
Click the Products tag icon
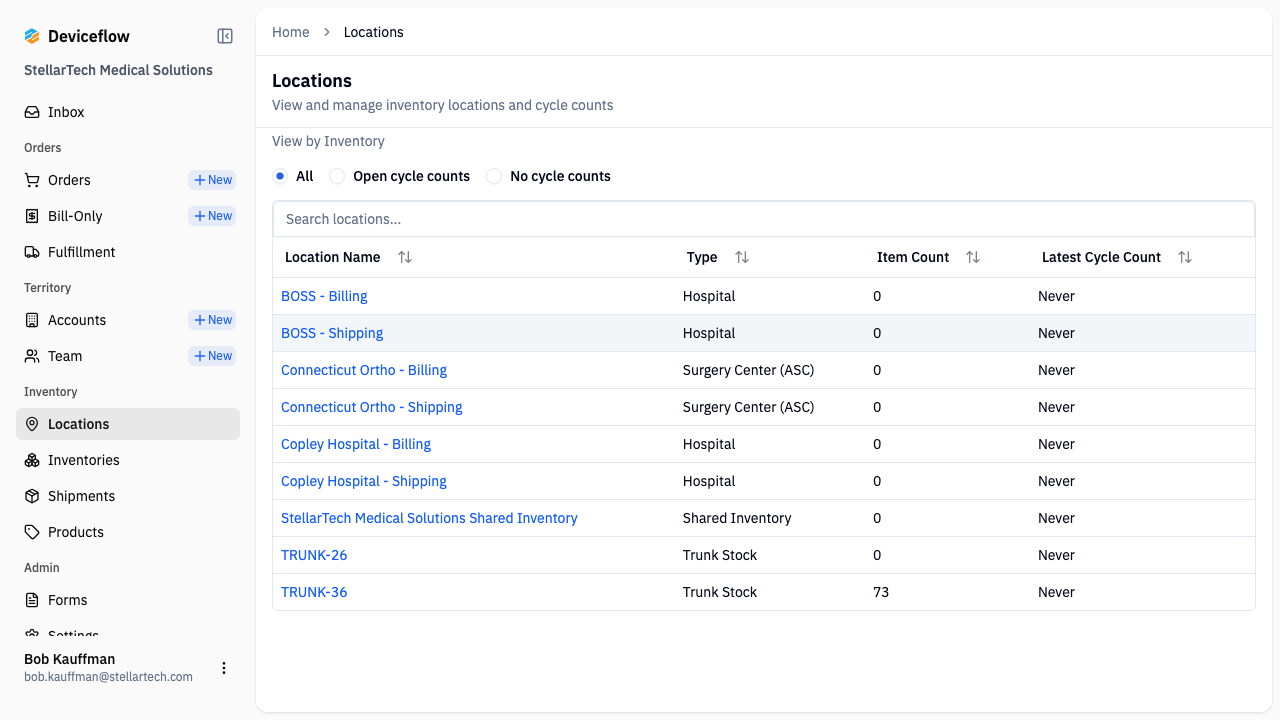coord(32,532)
